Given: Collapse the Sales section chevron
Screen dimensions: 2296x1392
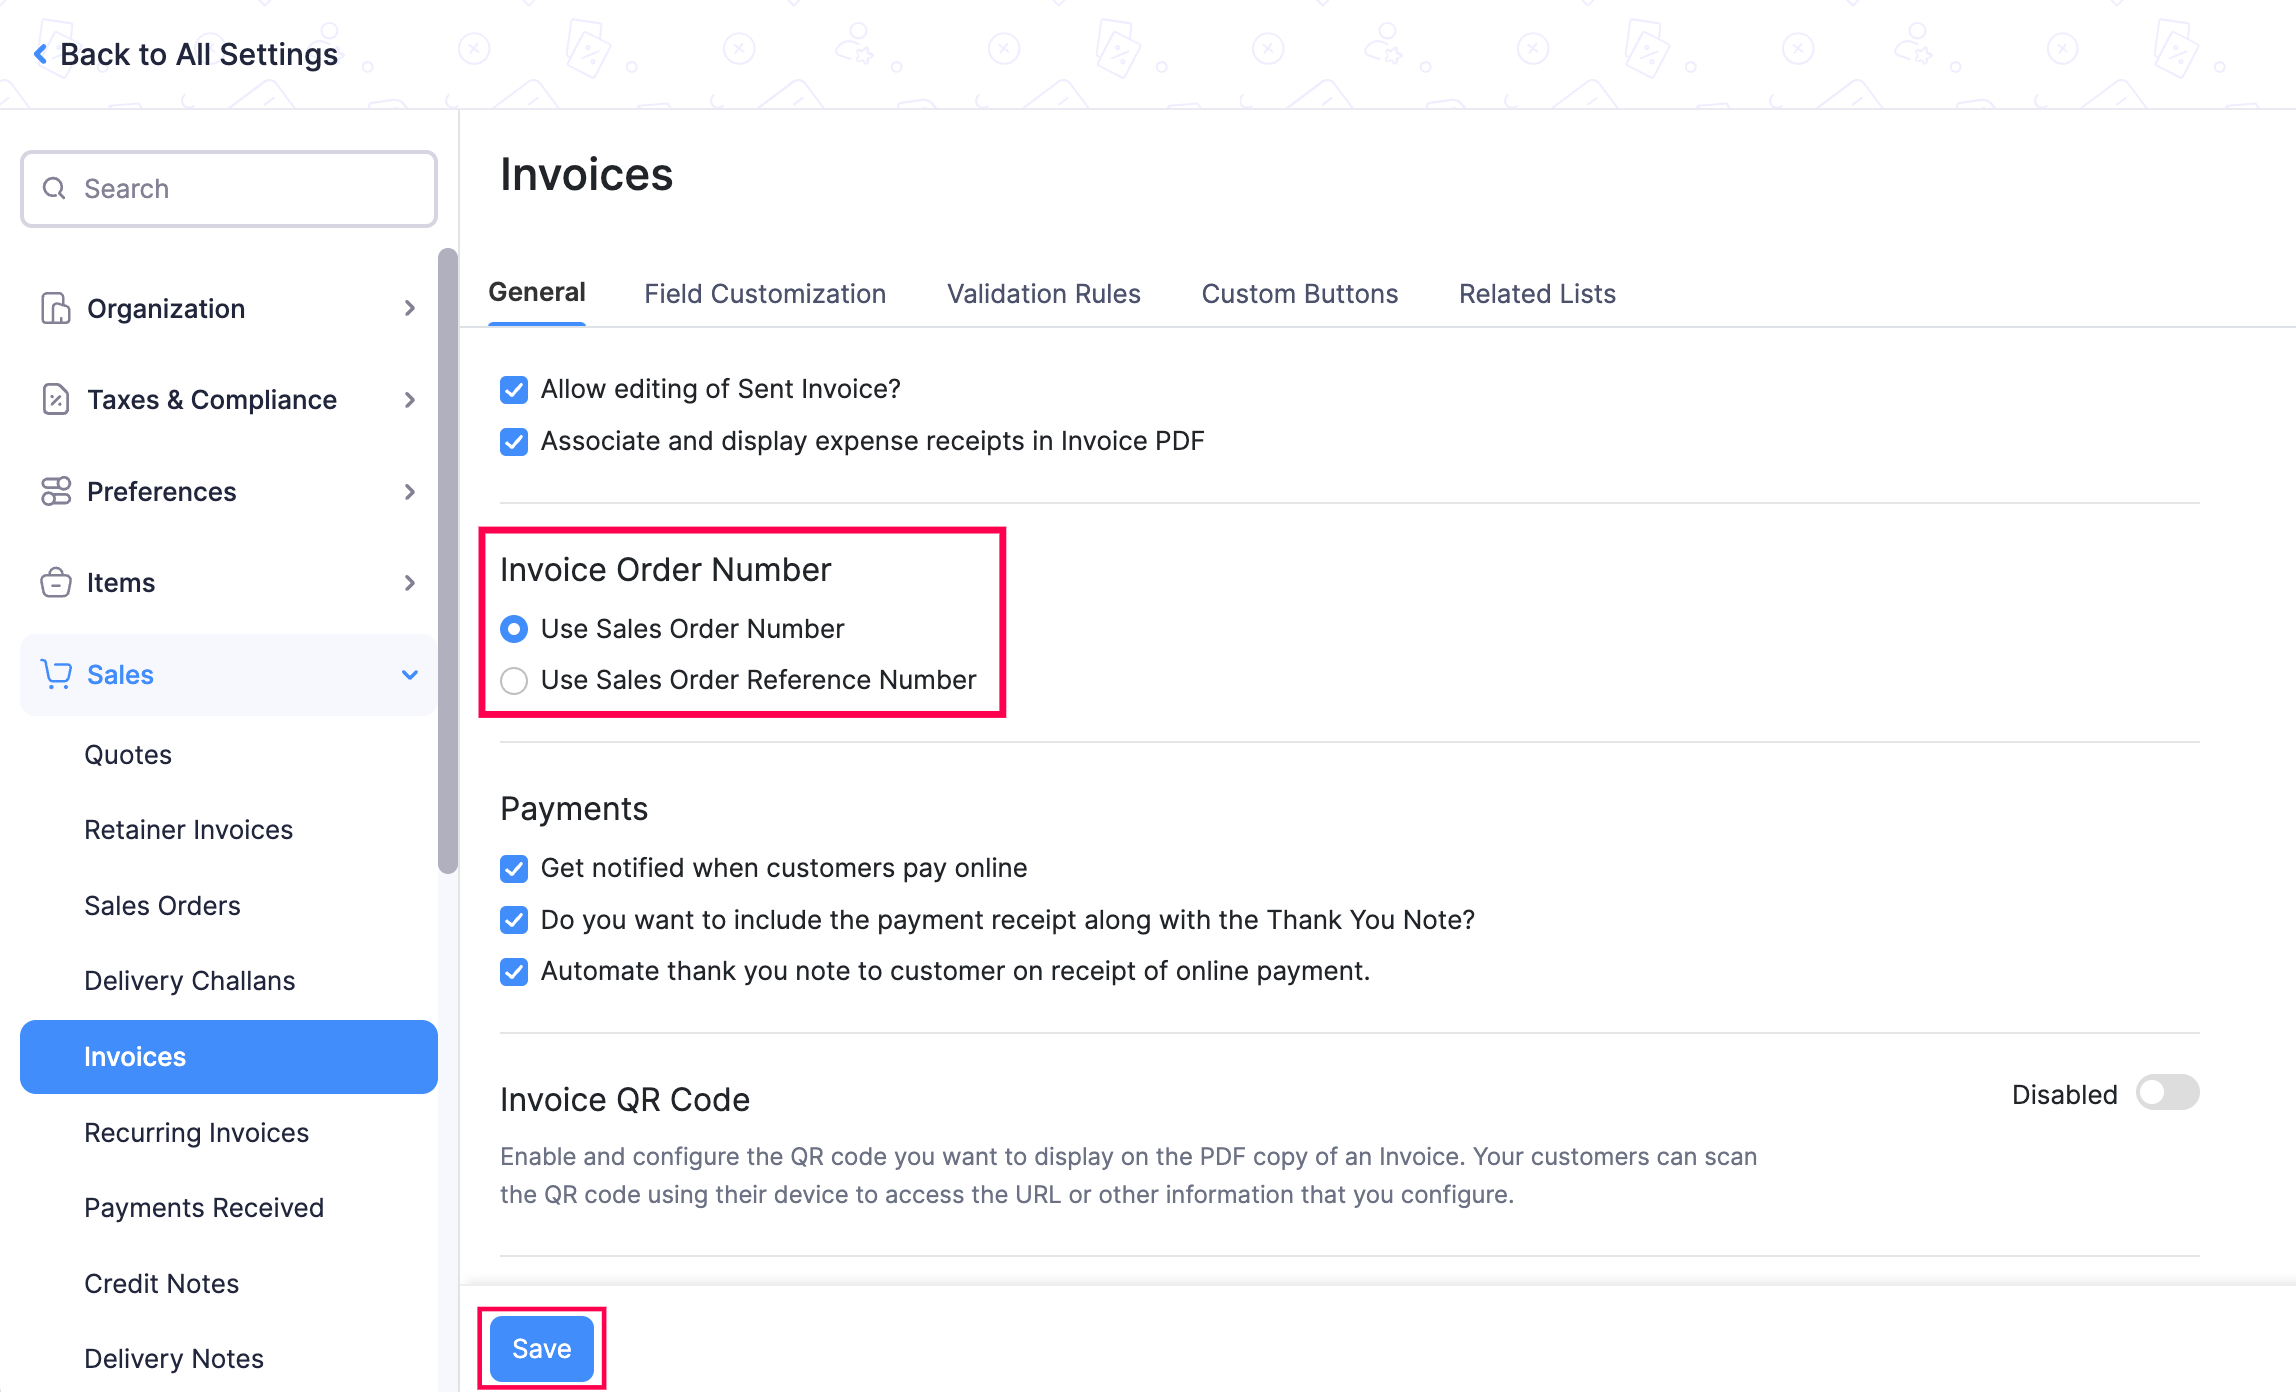Looking at the screenshot, I should (x=409, y=674).
